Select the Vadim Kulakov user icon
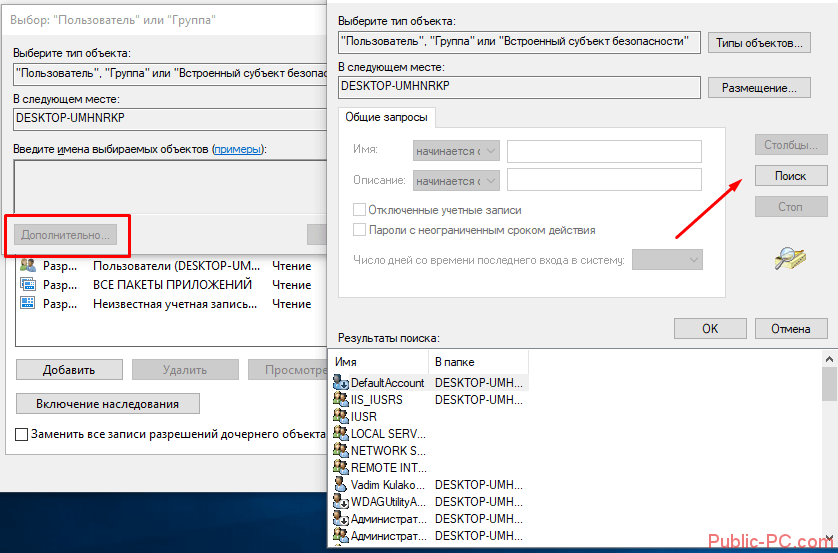The image size is (838, 553). click(341, 484)
